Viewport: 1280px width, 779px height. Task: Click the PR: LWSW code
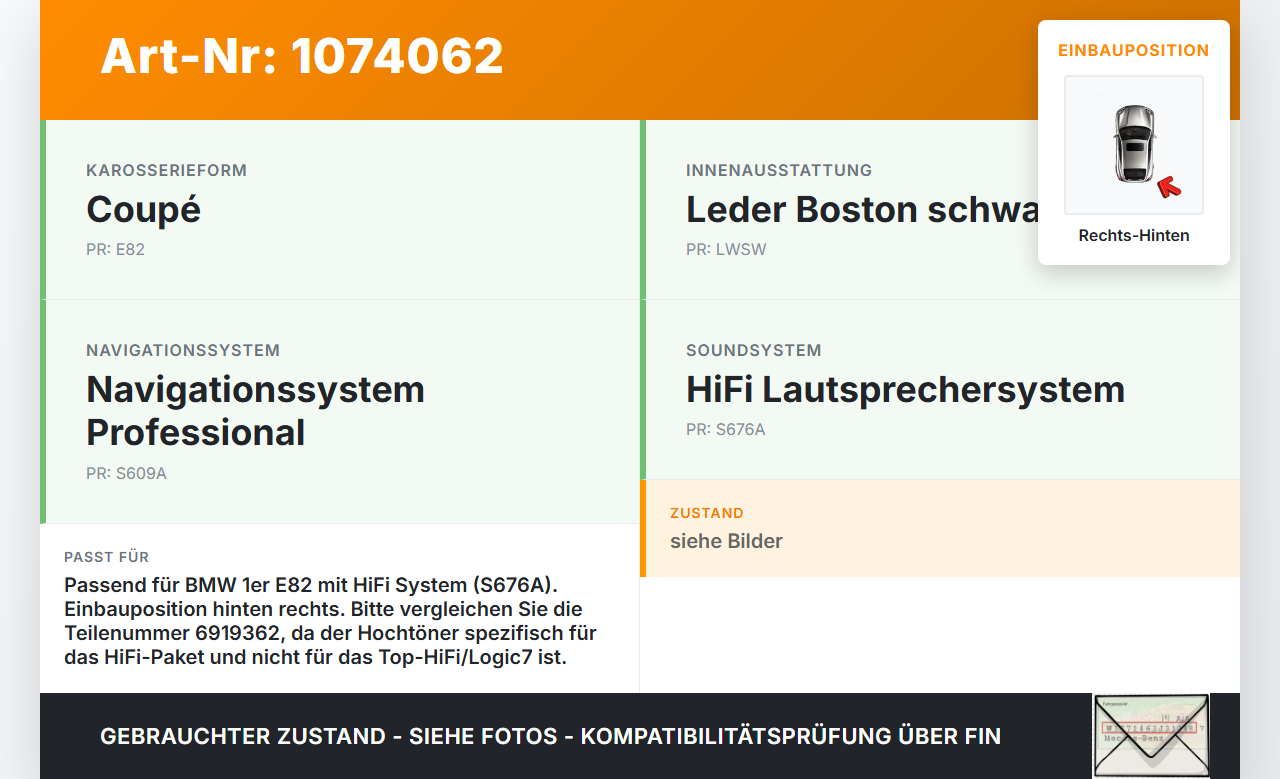726,250
